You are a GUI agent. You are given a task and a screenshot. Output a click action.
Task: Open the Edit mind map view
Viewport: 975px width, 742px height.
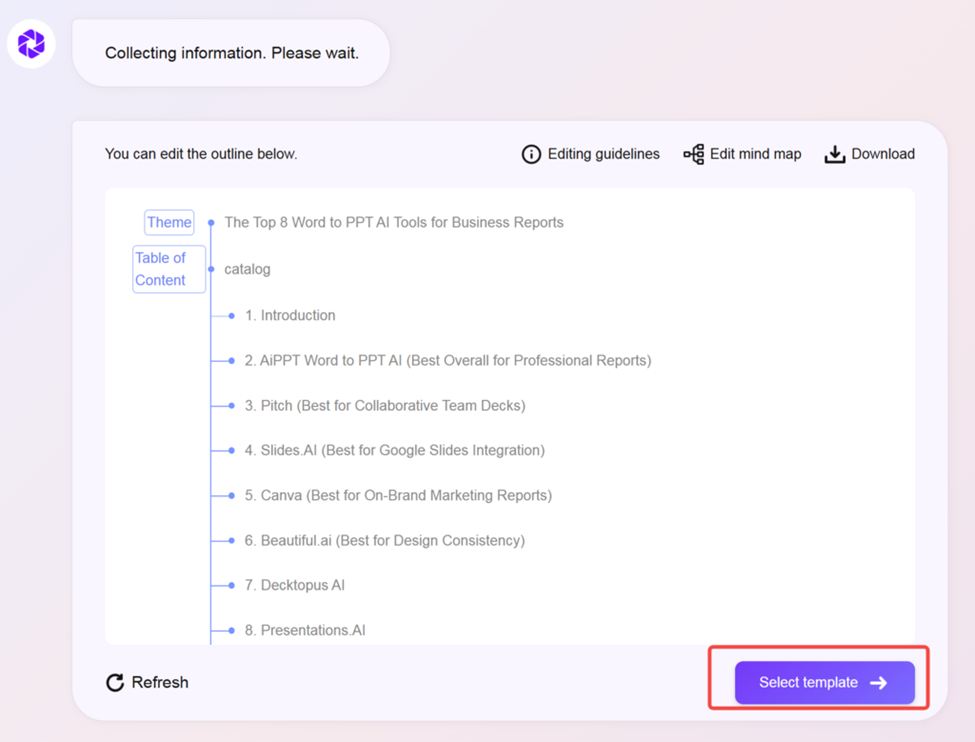pyautogui.click(x=755, y=154)
